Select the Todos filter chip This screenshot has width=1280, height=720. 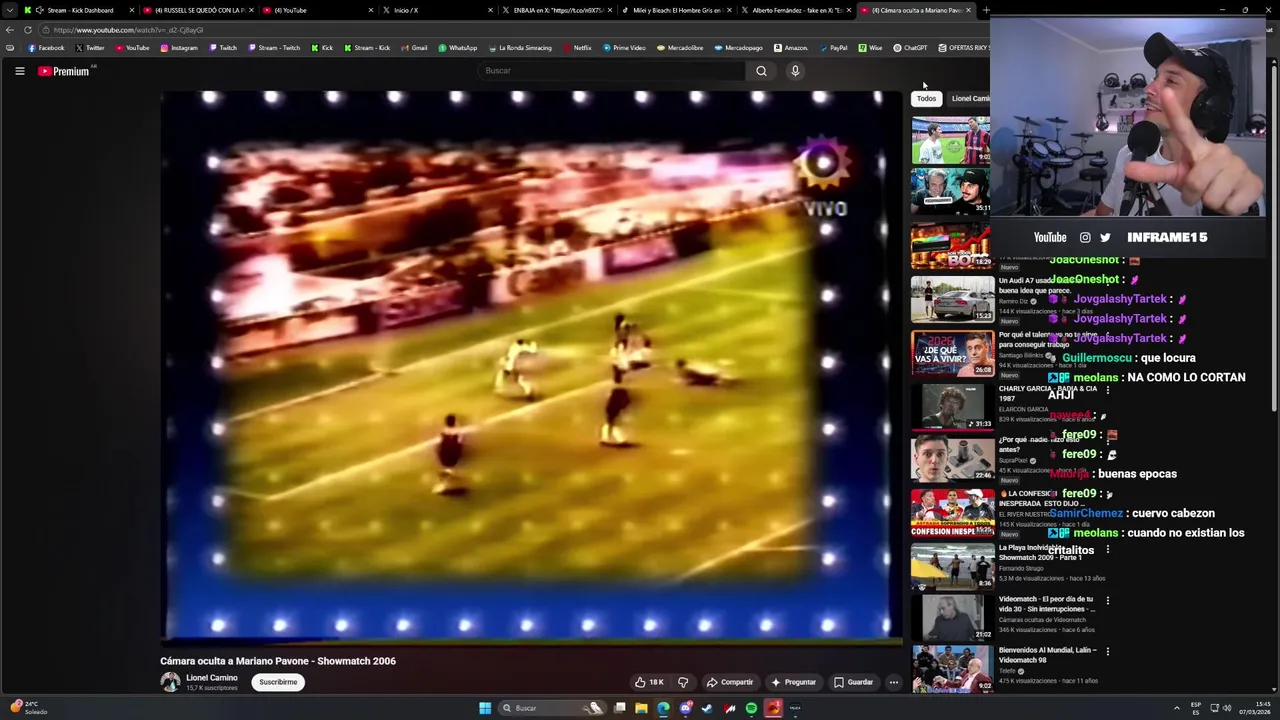coord(927,98)
